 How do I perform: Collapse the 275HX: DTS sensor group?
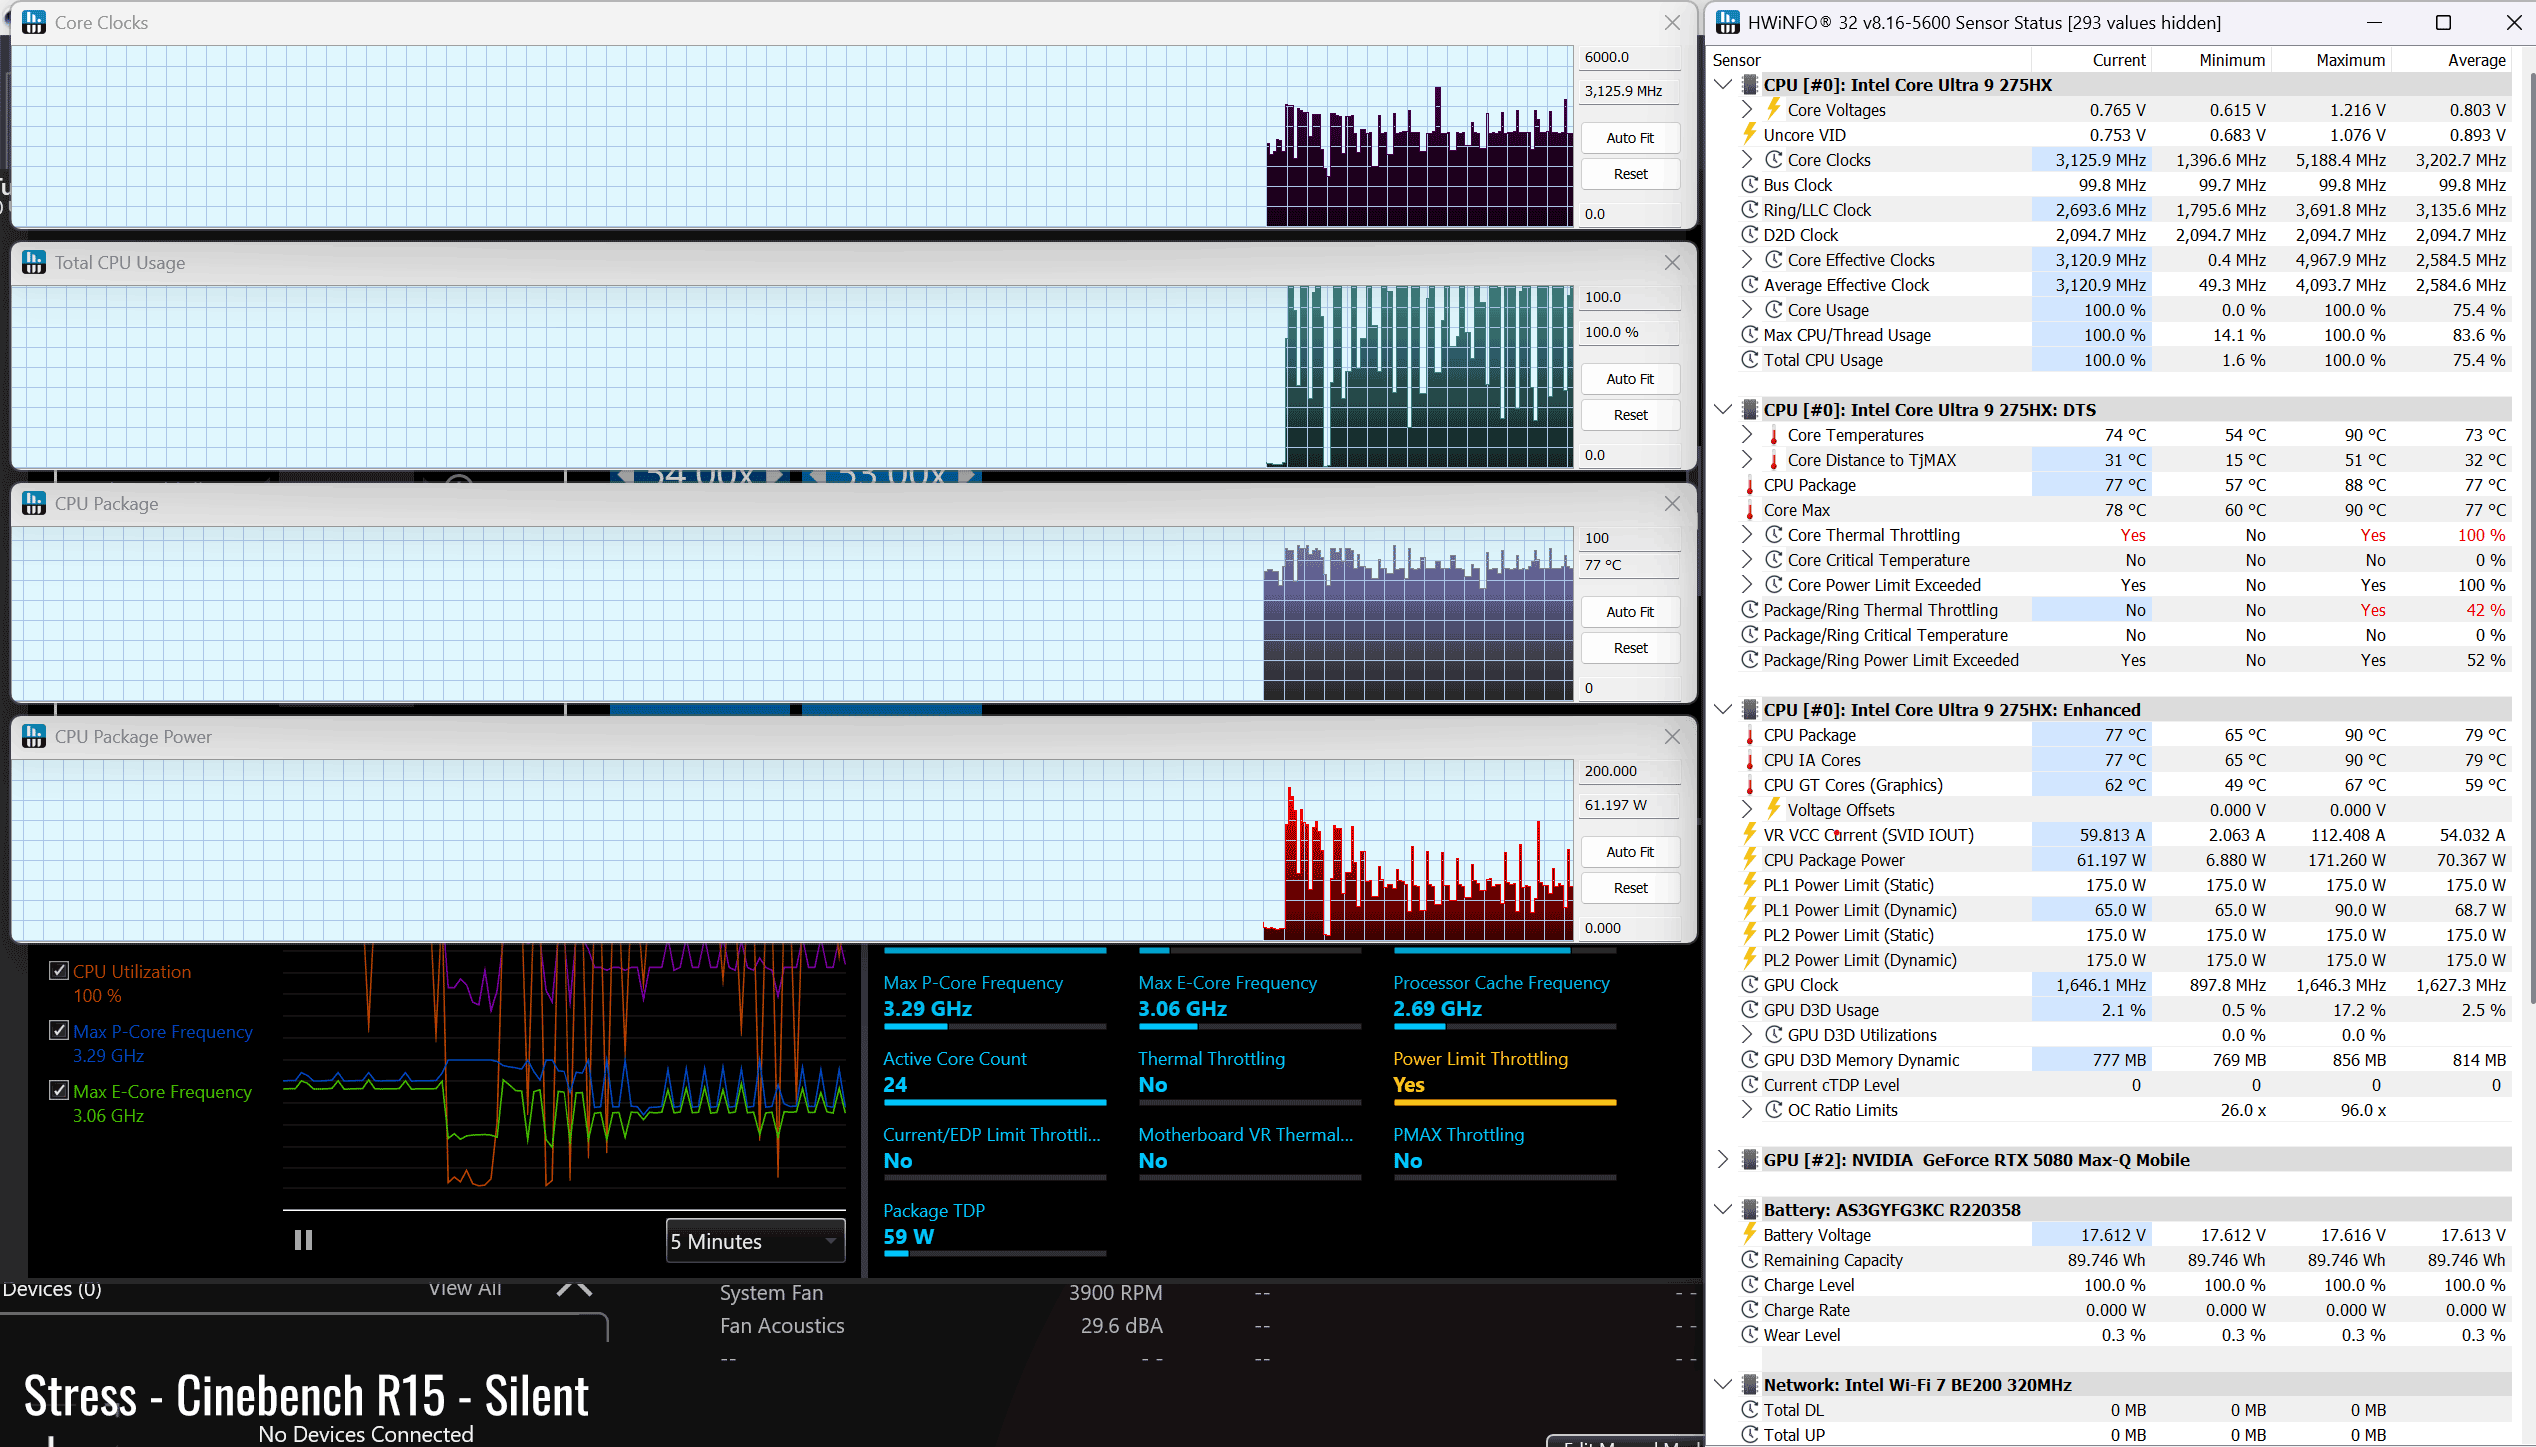tap(1723, 410)
